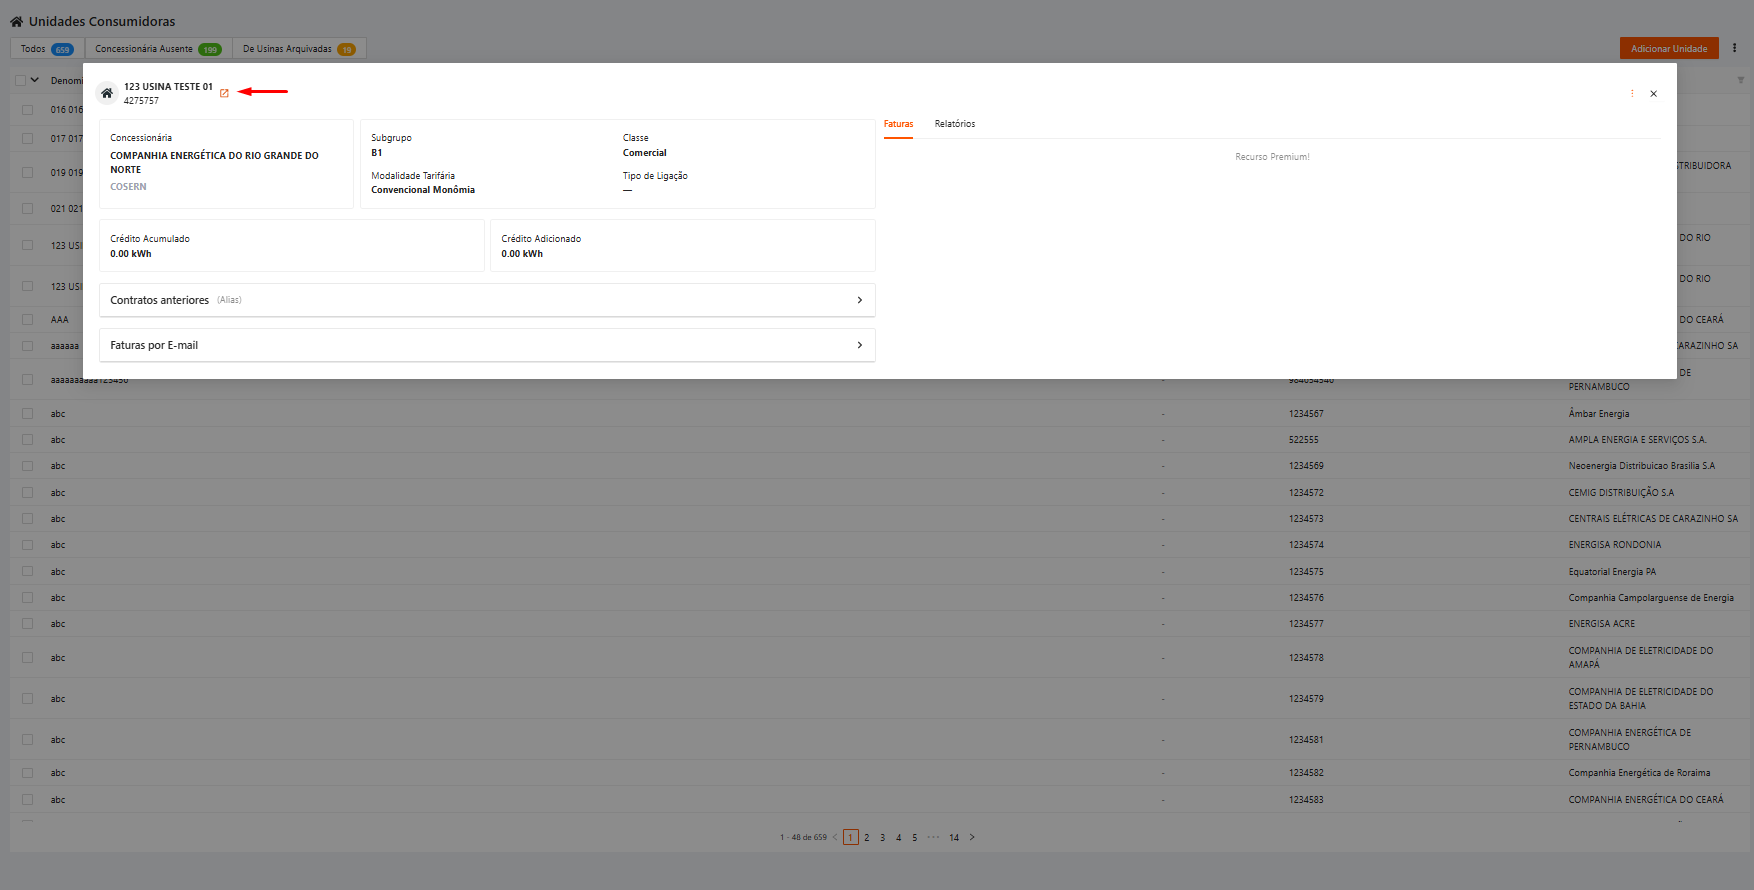Open external link icon beside 123 USINA TESTE 01

[x=224, y=93]
